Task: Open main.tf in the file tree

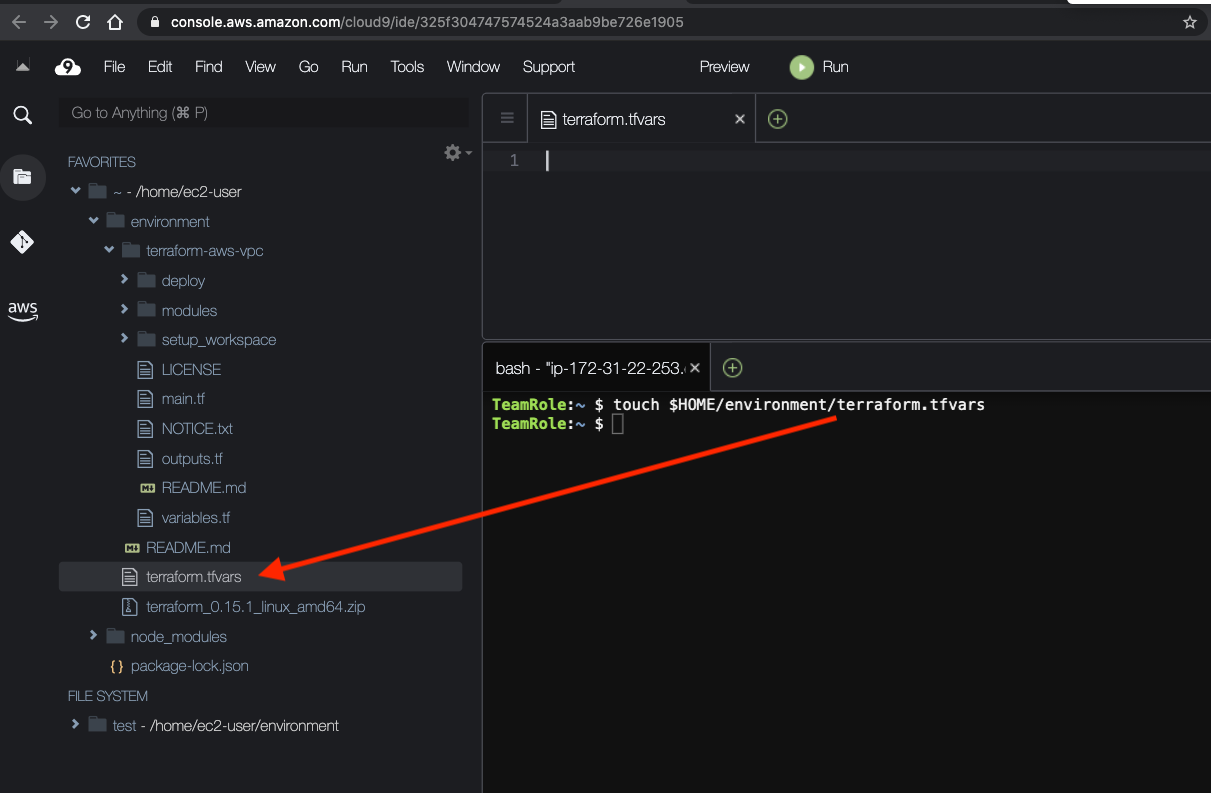Action: tap(183, 399)
